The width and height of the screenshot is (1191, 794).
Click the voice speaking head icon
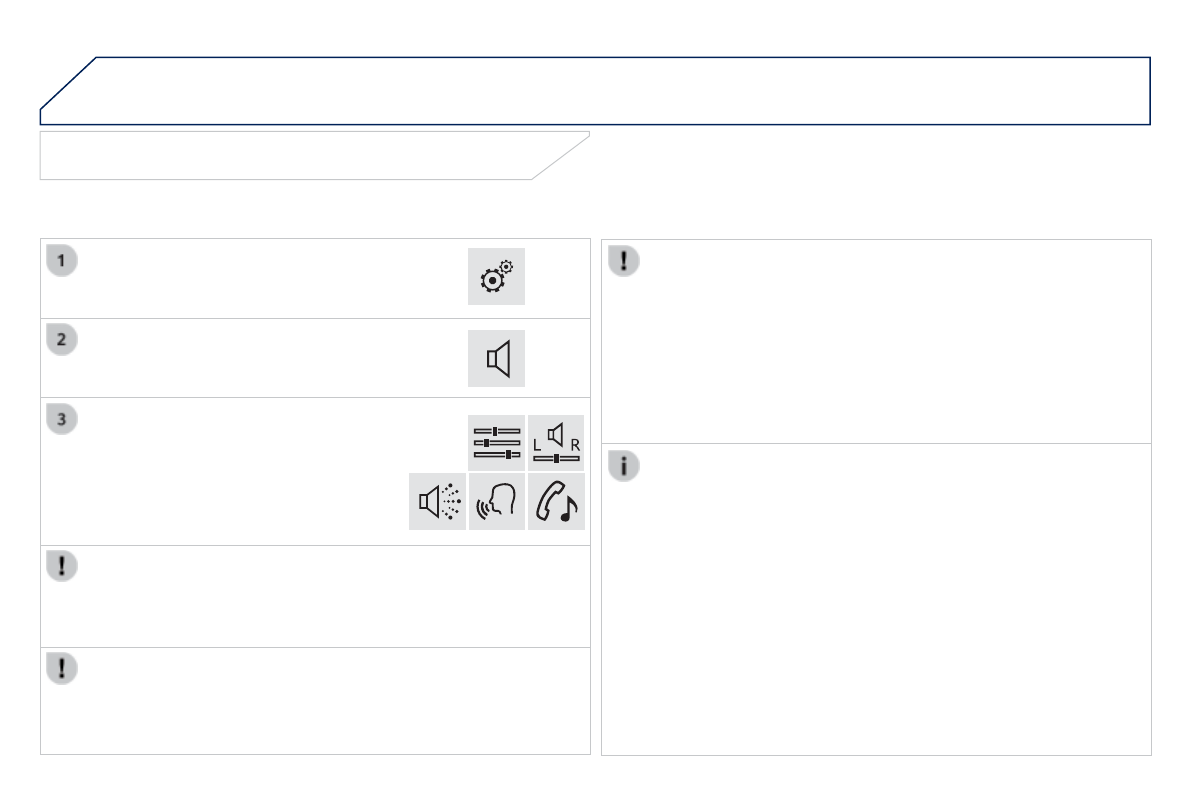pyautogui.click(x=496, y=502)
